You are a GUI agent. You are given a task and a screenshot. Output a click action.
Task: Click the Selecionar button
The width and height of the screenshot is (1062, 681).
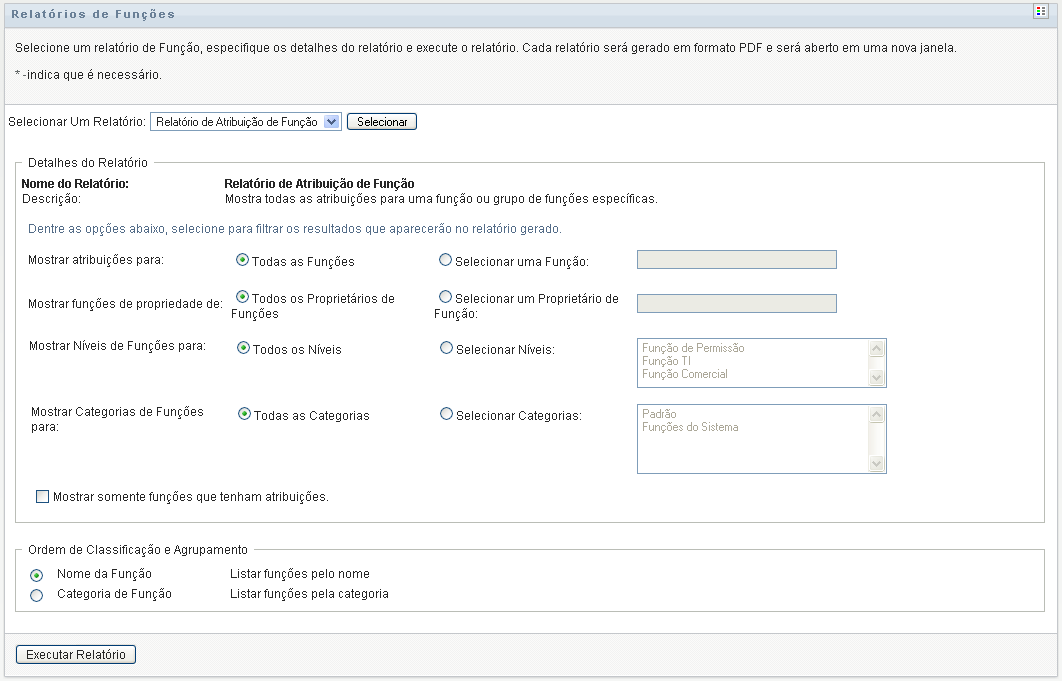[382, 122]
